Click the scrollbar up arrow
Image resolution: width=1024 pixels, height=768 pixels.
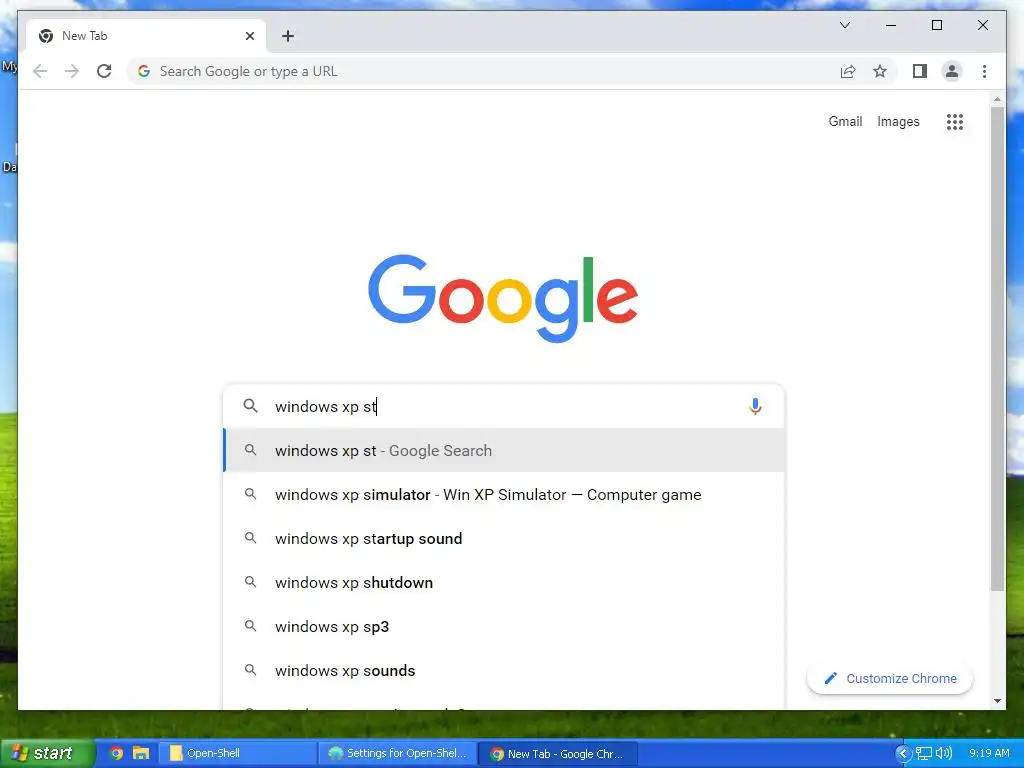point(997,99)
